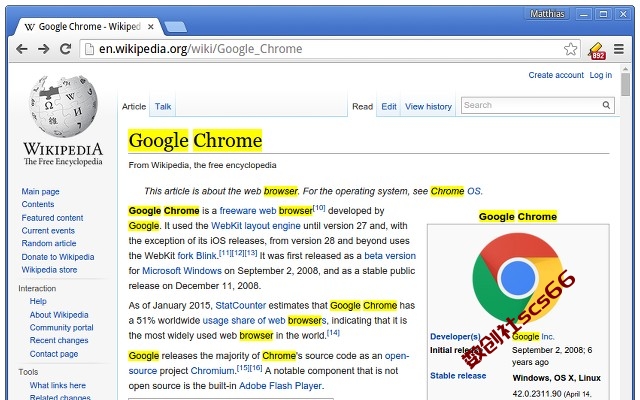The height and width of the screenshot is (400, 640).
Task: Click the Wikipedia globe logo
Action: 63,106
